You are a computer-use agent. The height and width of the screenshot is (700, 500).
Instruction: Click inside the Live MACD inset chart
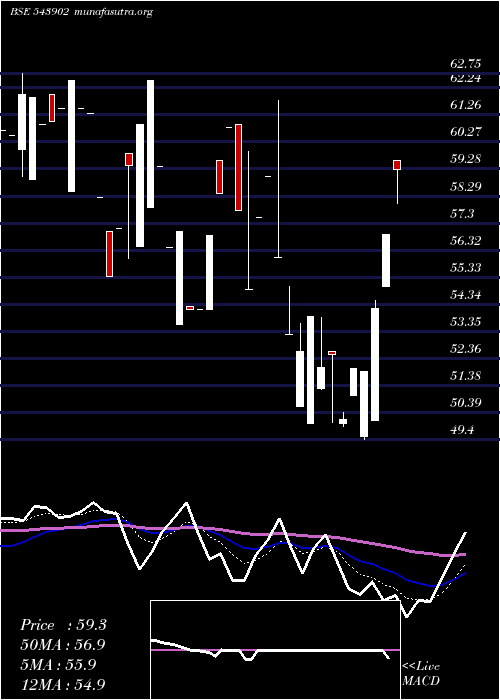(275, 650)
